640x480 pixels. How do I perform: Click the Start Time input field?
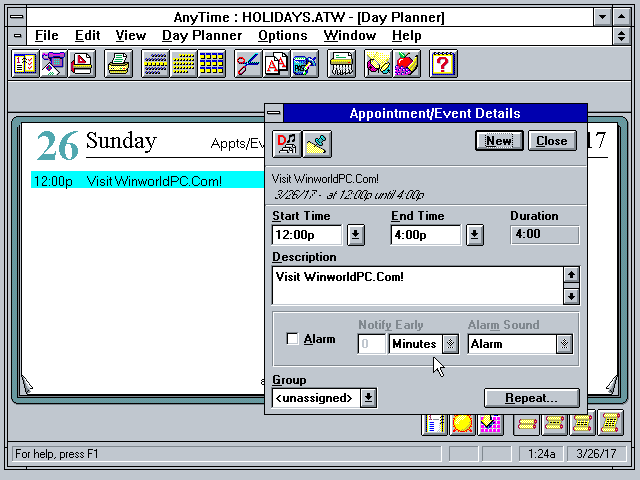[x=307, y=235]
